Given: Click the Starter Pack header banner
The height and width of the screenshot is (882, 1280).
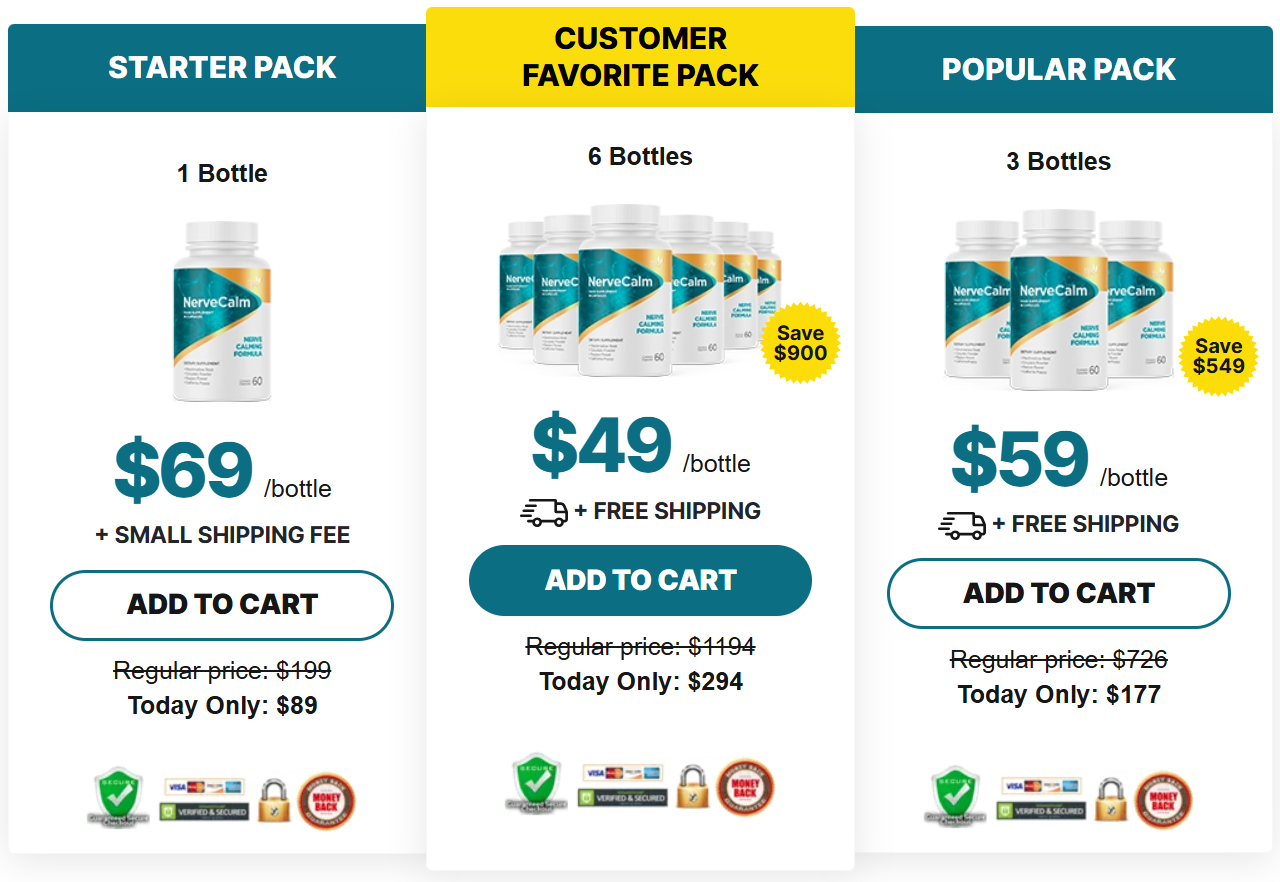Looking at the screenshot, I should (221, 67).
